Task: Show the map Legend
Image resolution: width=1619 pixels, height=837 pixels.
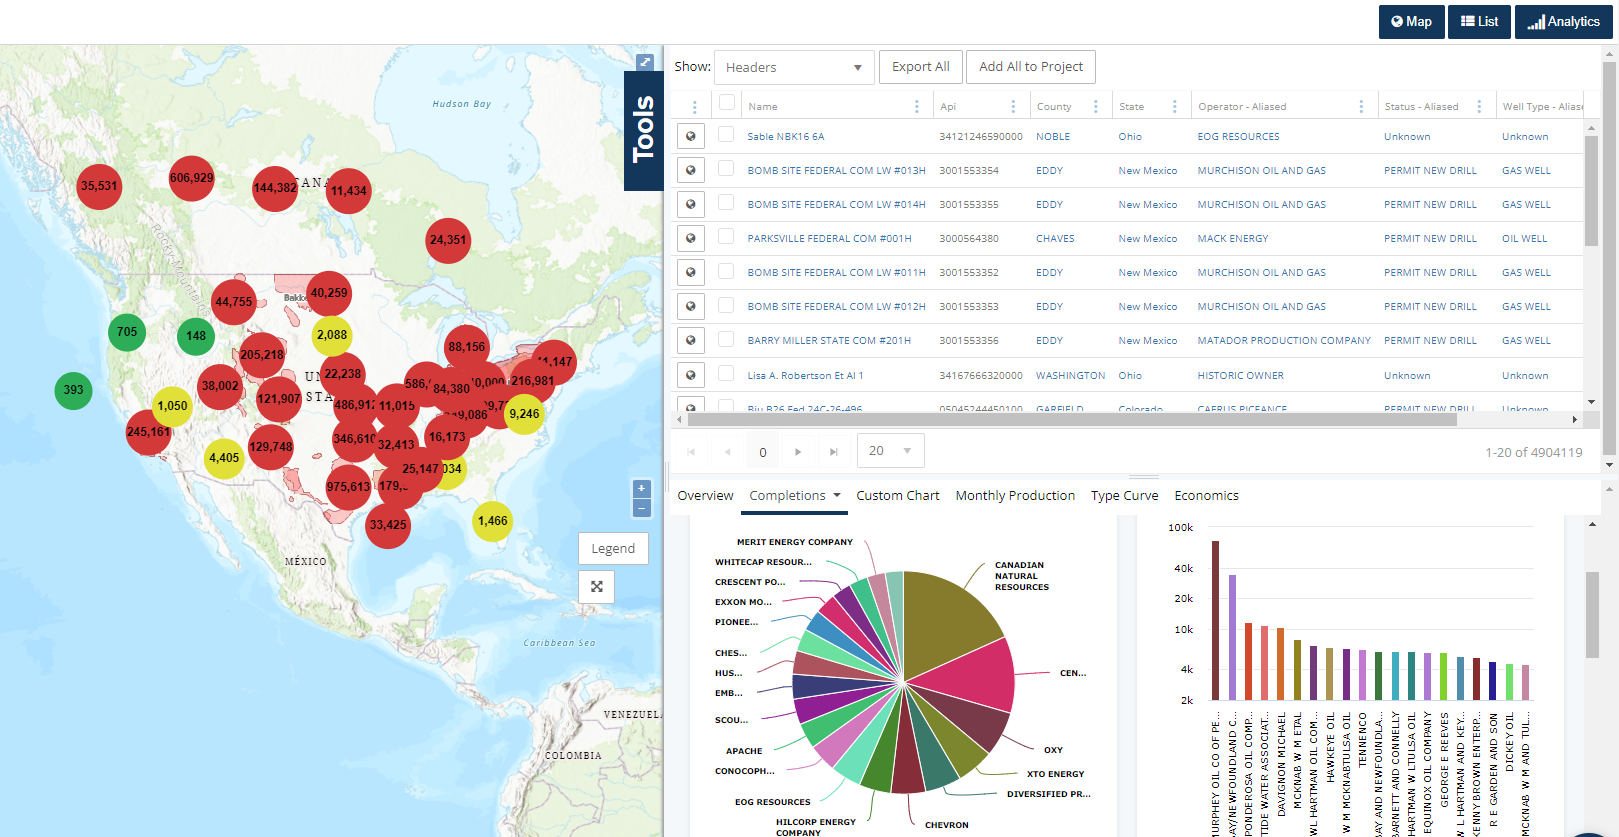Action: pos(613,548)
